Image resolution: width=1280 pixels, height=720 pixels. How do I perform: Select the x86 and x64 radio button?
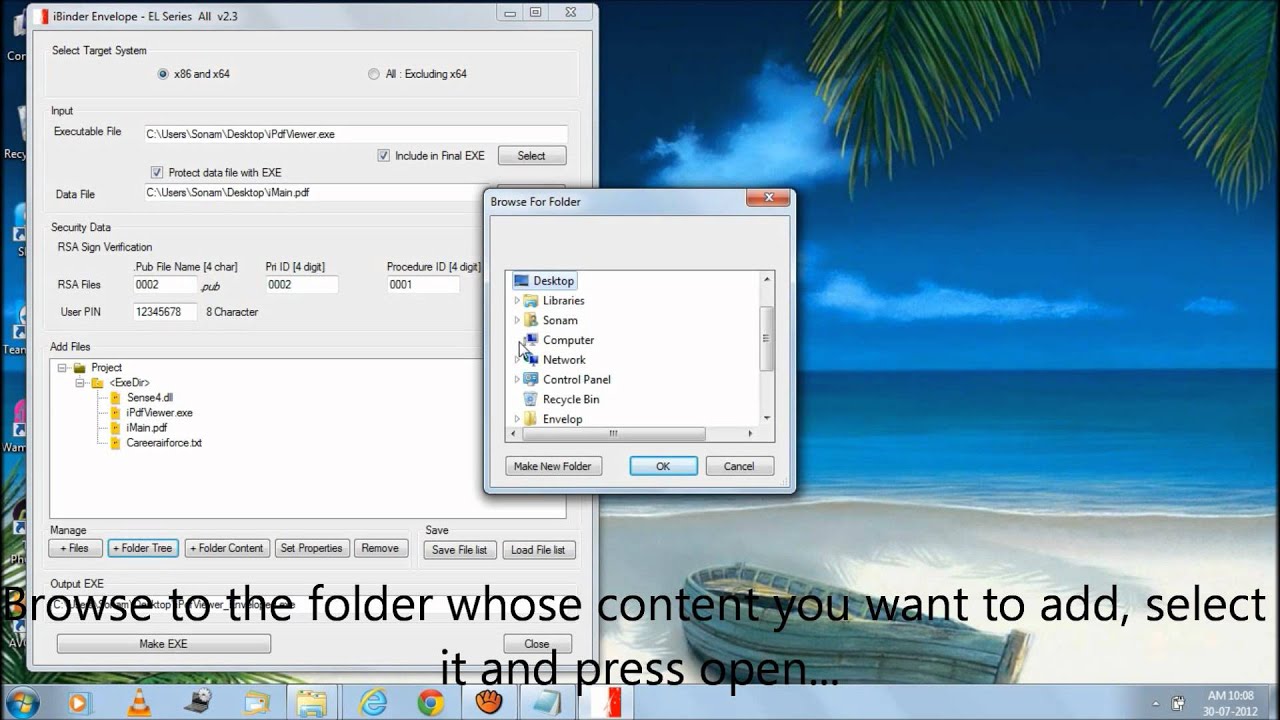coord(163,74)
